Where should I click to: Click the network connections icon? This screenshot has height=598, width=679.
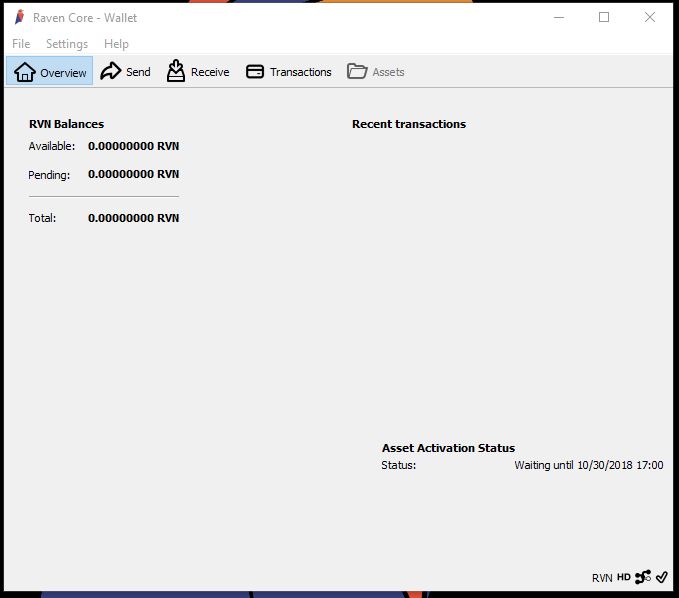tap(643, 577)
